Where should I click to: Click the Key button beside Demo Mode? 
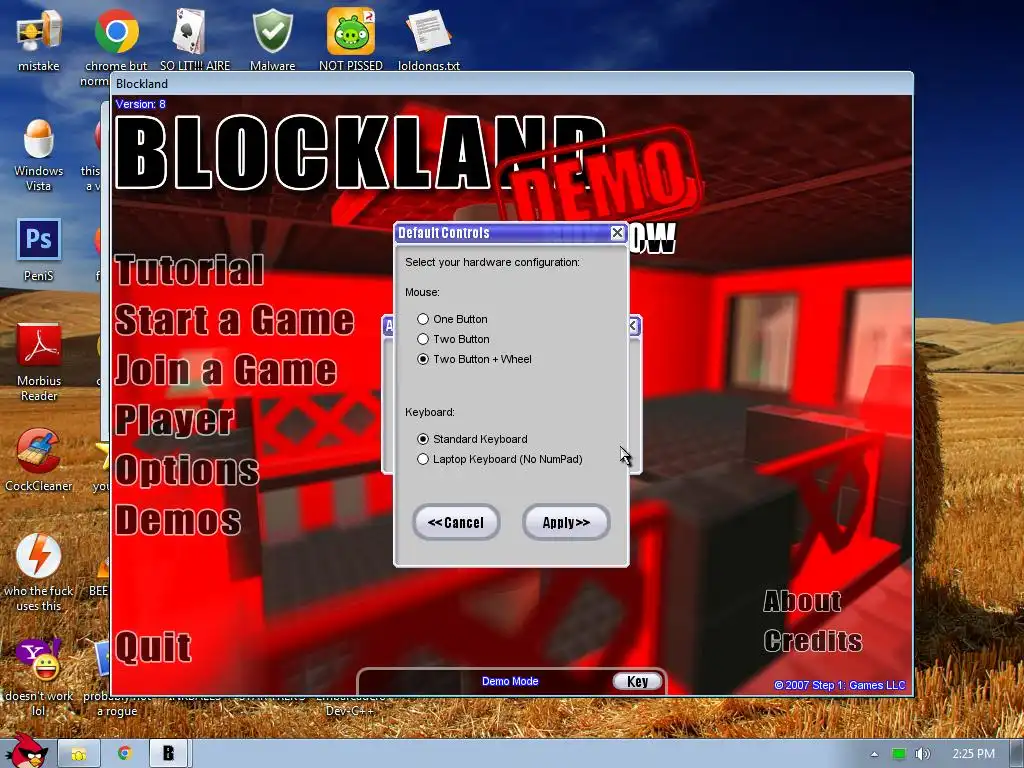[637, 681]
